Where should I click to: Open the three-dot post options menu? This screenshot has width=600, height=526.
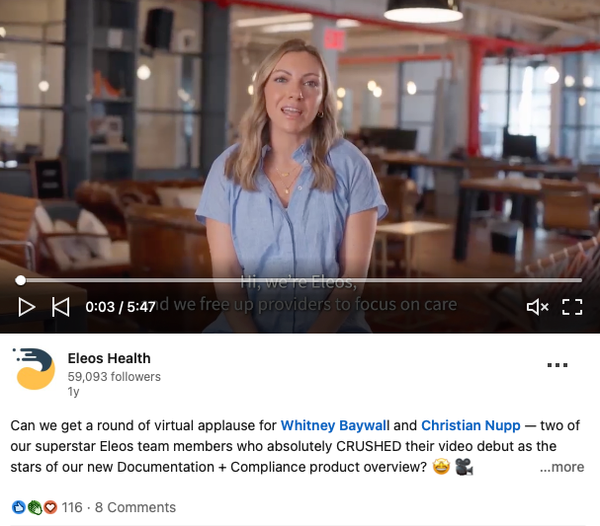pyautogui.click(x=557, y=365)
